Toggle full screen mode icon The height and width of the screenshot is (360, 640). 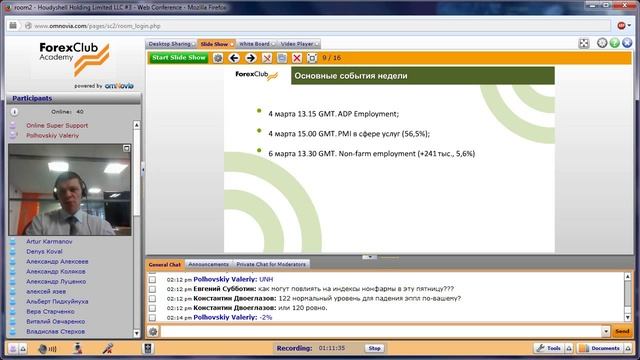pyautogui.click(x=584, y=43)
